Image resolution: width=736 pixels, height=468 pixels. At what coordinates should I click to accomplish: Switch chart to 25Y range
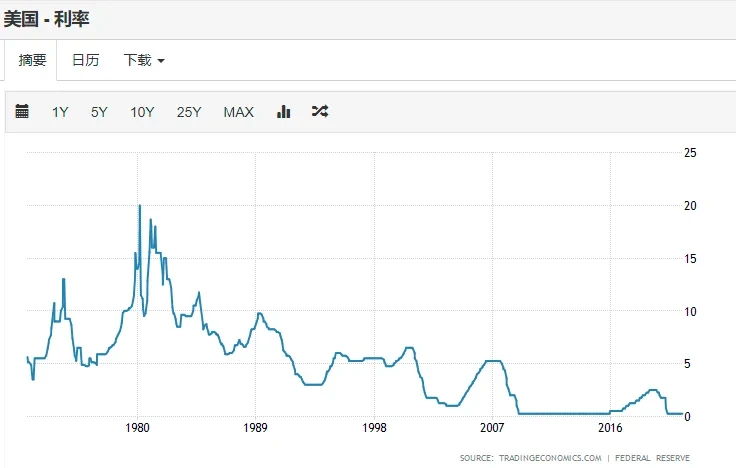pos(189,112)
